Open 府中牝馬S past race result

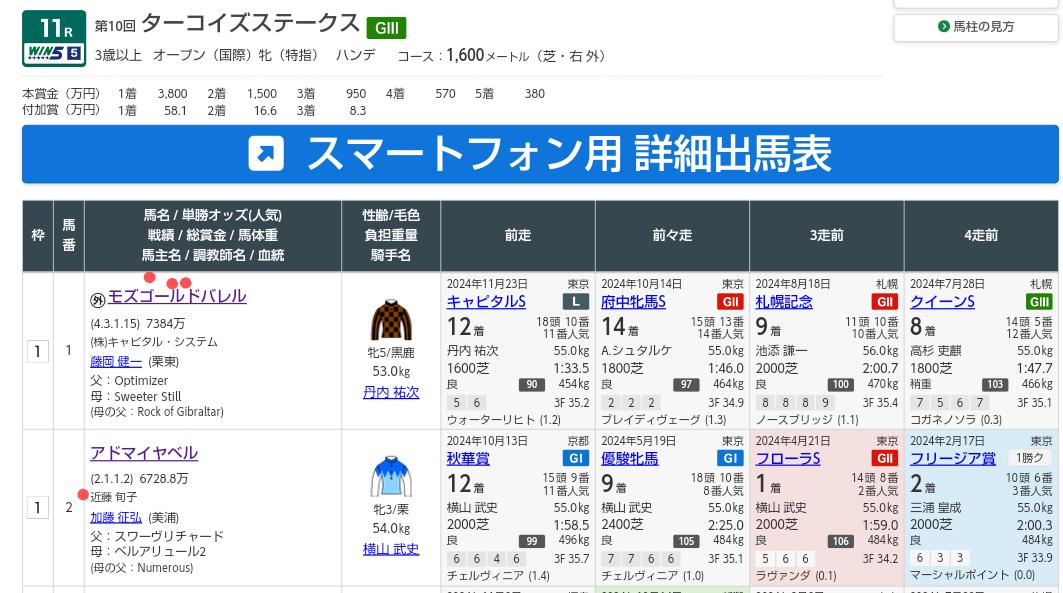point(633,302)
